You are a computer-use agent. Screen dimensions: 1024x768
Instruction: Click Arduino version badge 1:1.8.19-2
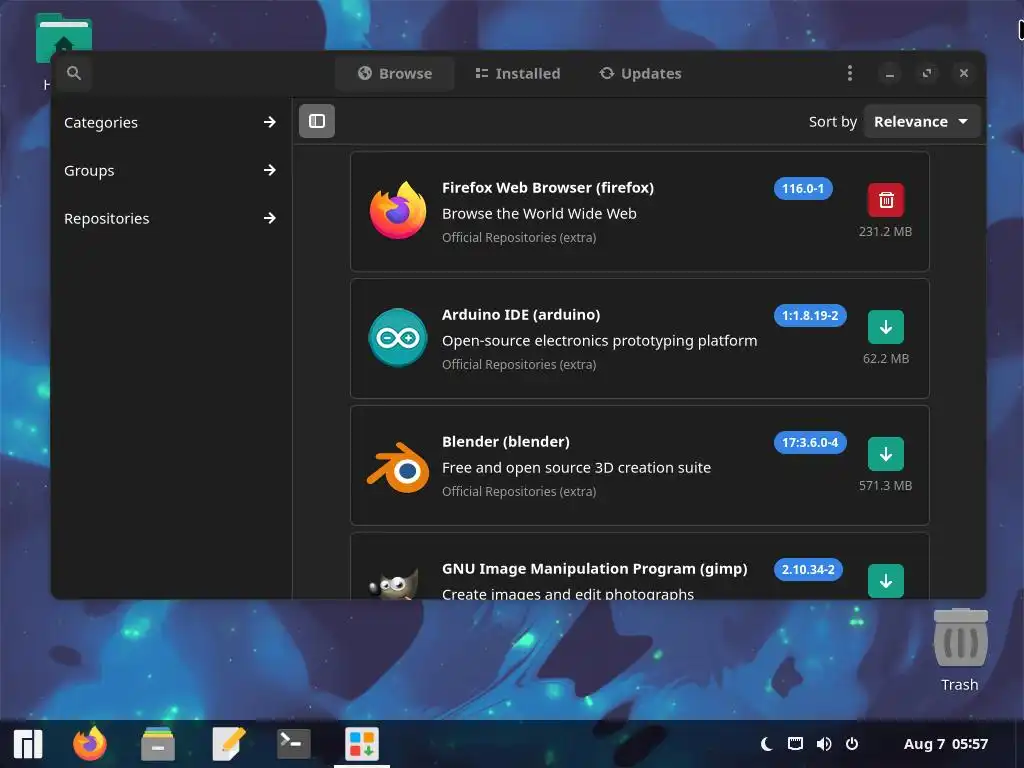click(x=810, y=315)
